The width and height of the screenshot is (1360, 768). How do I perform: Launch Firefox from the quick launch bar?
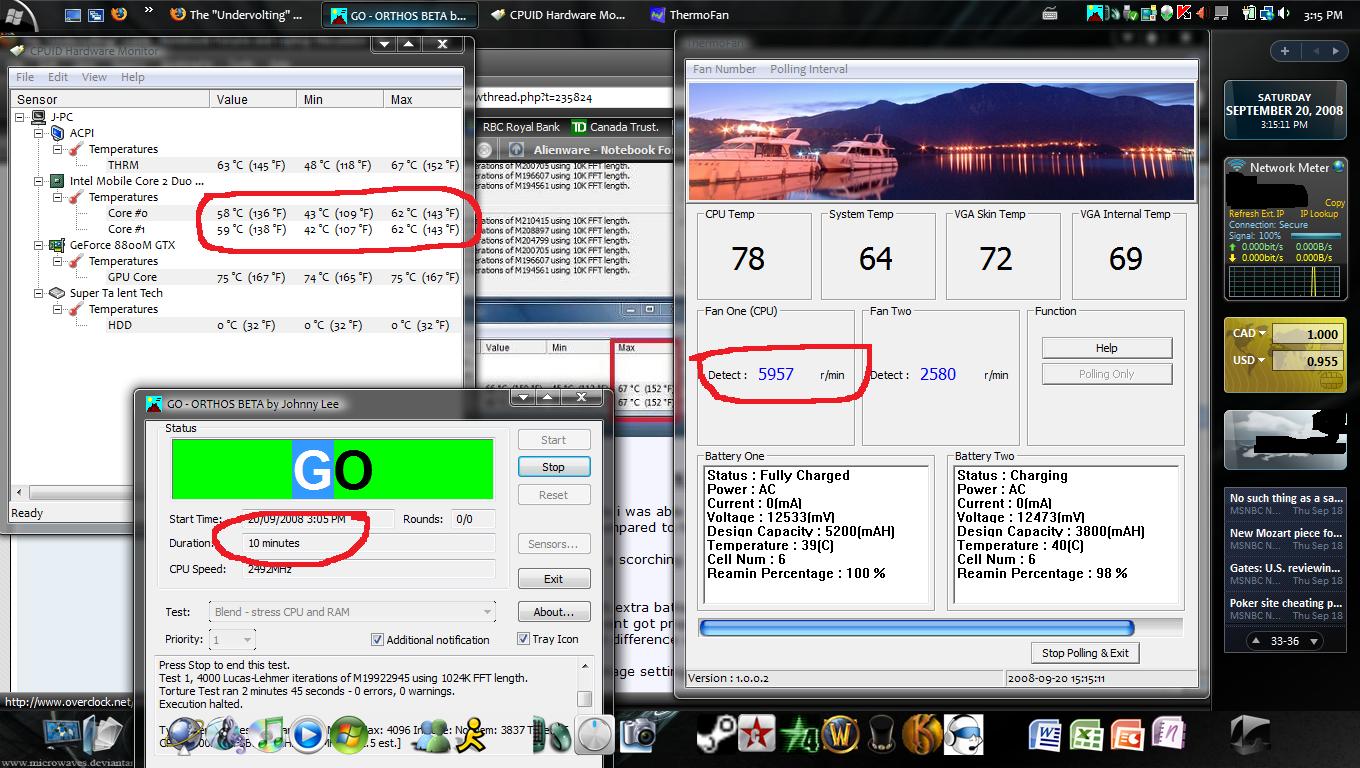(x=120, y=15)
